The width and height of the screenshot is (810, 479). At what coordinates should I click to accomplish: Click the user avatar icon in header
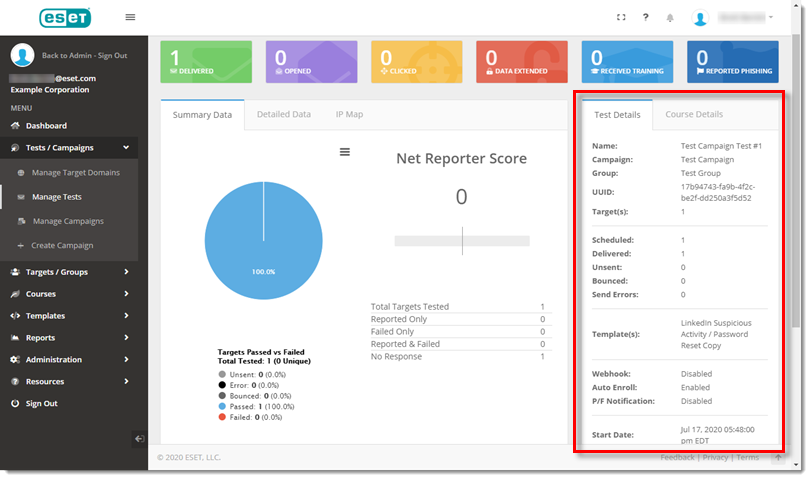pyautogui.click(x=700, y=18)
